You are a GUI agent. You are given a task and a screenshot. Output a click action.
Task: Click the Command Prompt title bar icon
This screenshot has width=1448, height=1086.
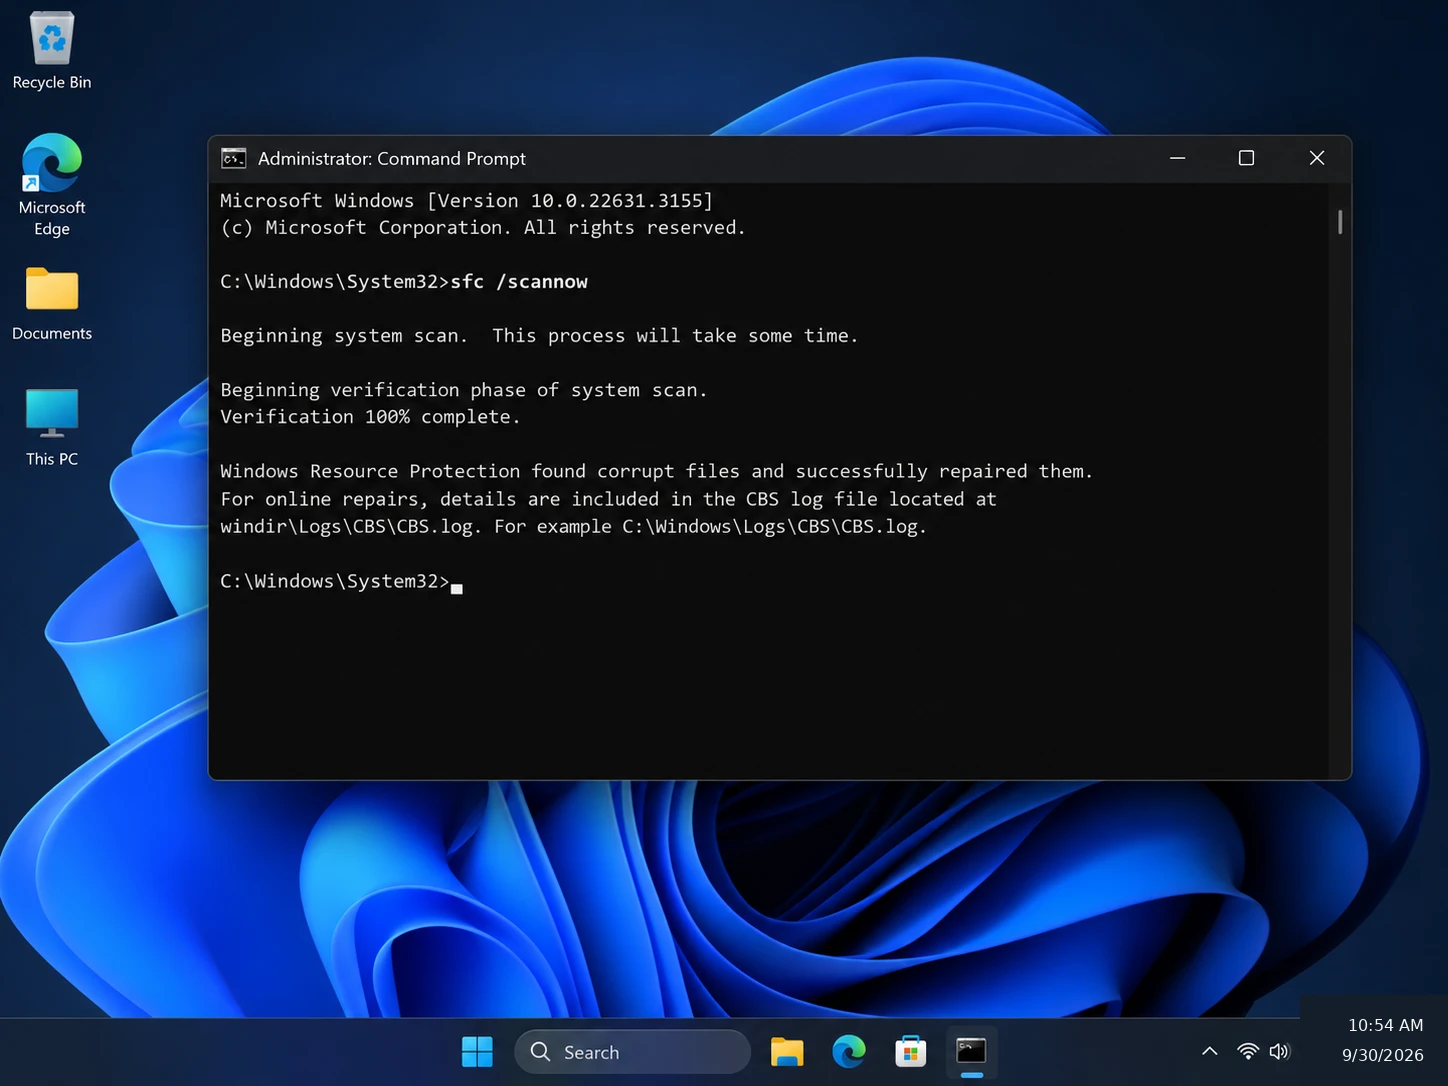(234, 158)
